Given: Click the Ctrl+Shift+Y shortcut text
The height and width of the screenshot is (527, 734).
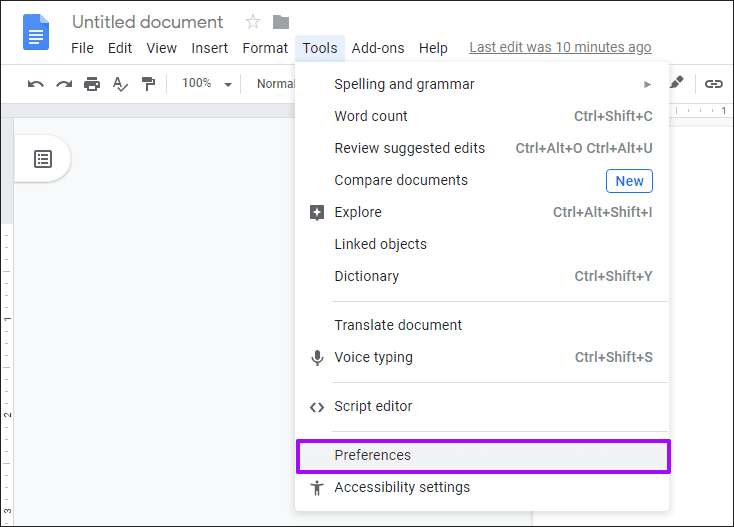Looking at the screenshot, I should click(x=613, y=276).
